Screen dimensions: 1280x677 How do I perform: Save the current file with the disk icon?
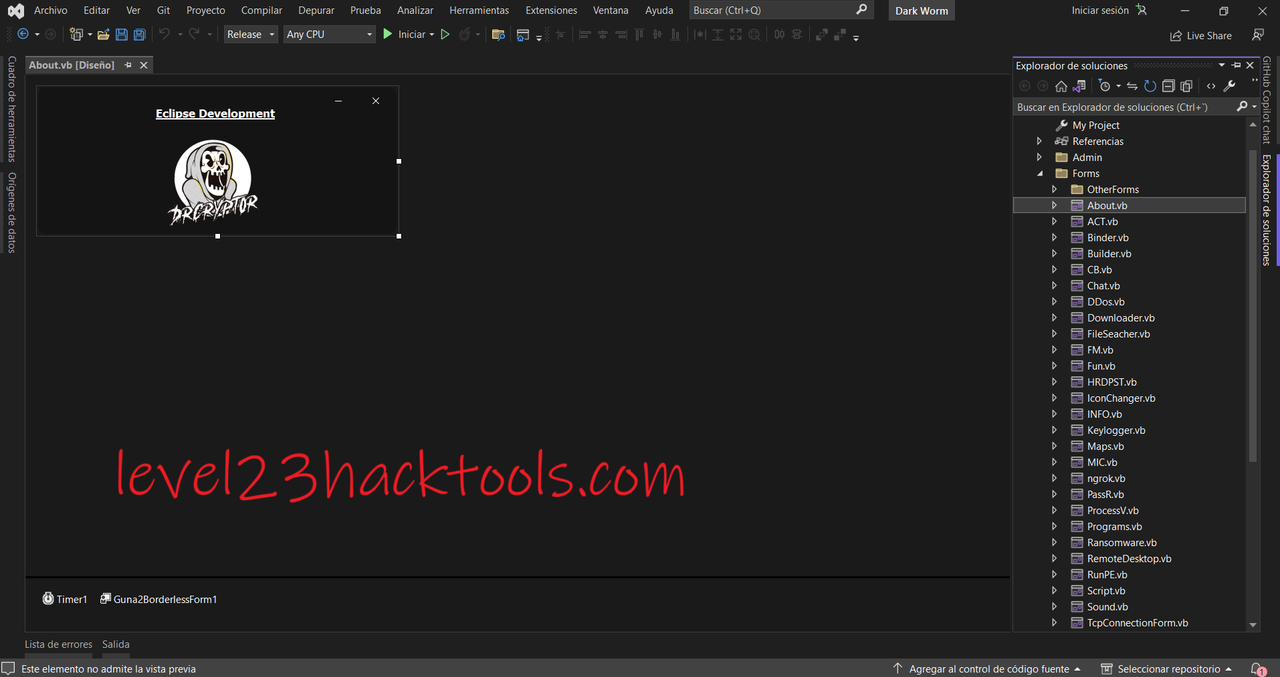(x=121, y=34)
